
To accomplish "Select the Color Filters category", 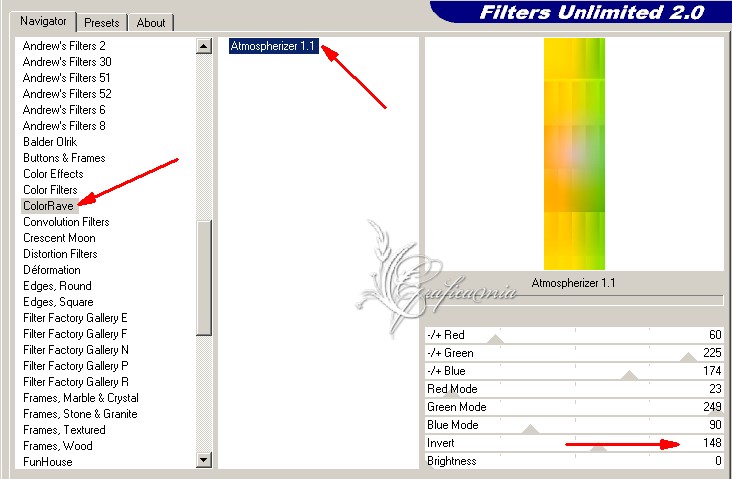I will (50, 190).
